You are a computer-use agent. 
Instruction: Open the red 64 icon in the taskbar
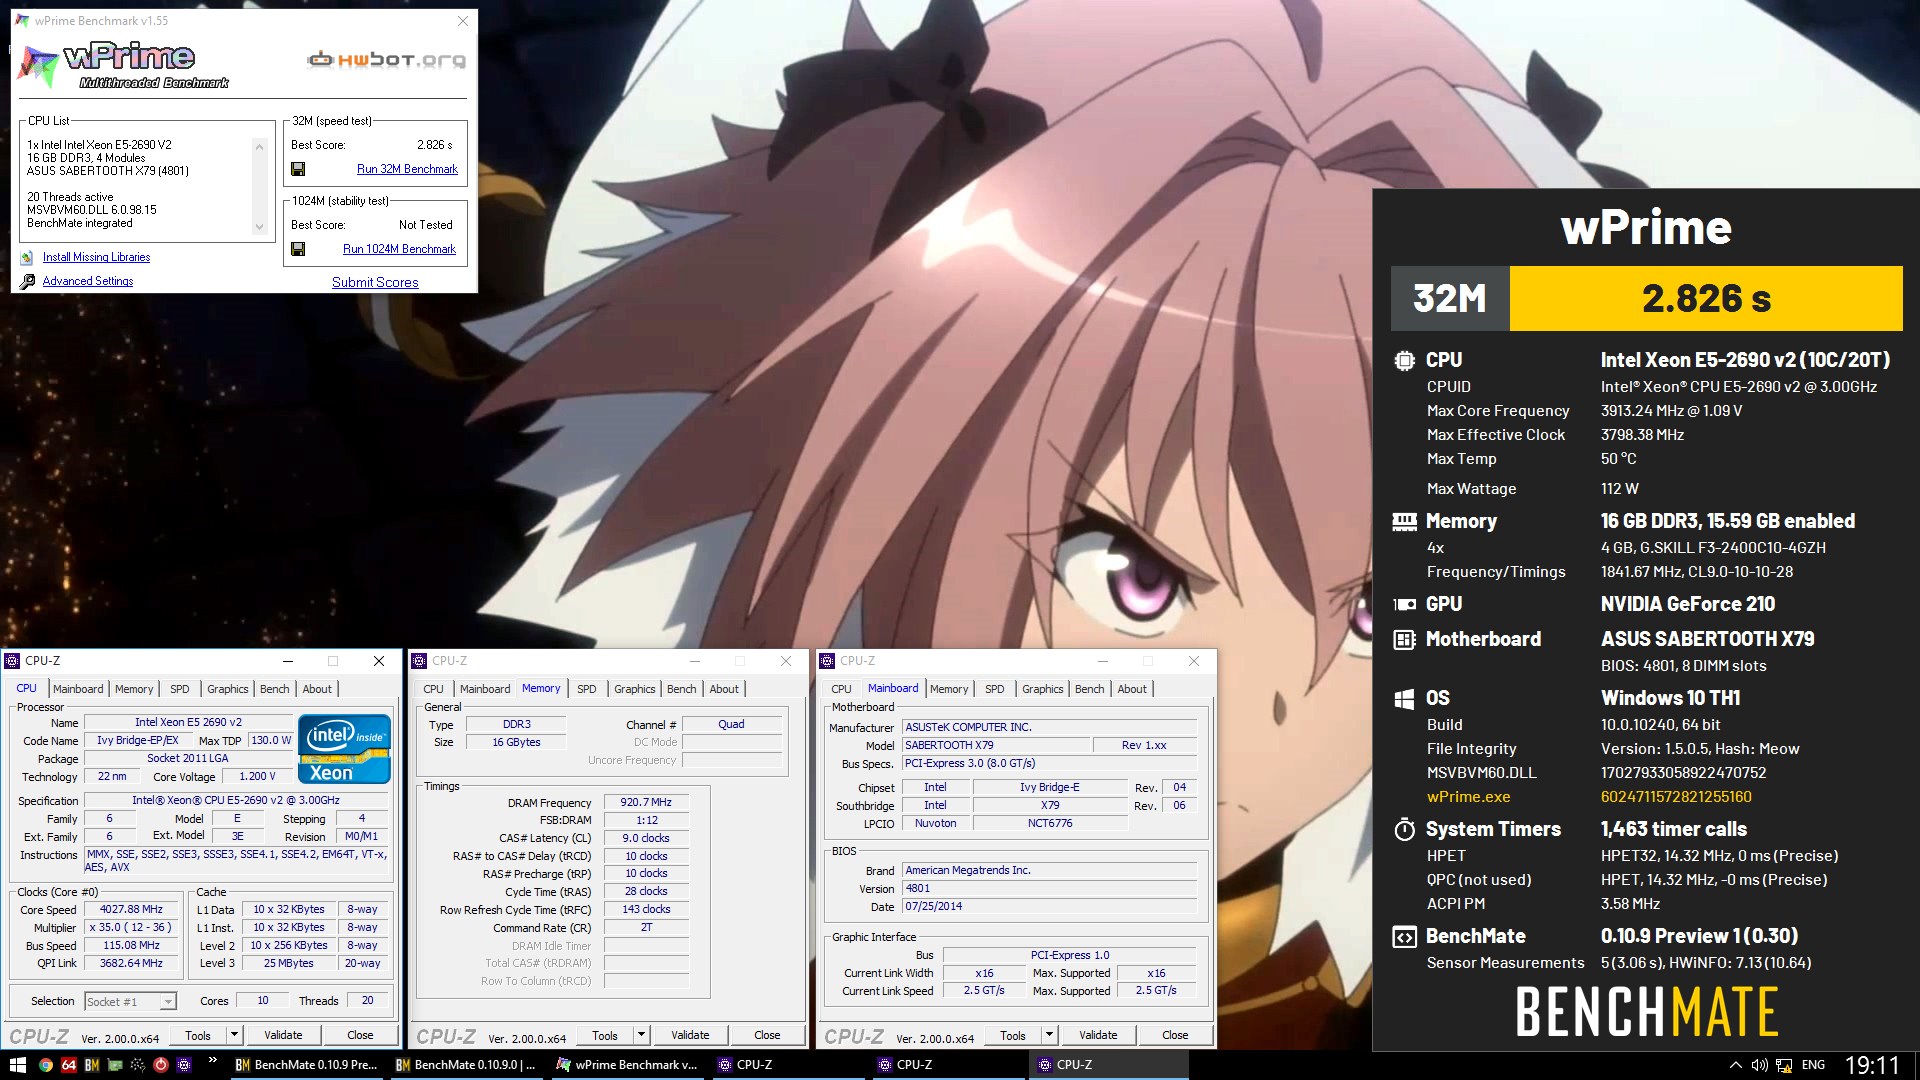click(69, 1065)
